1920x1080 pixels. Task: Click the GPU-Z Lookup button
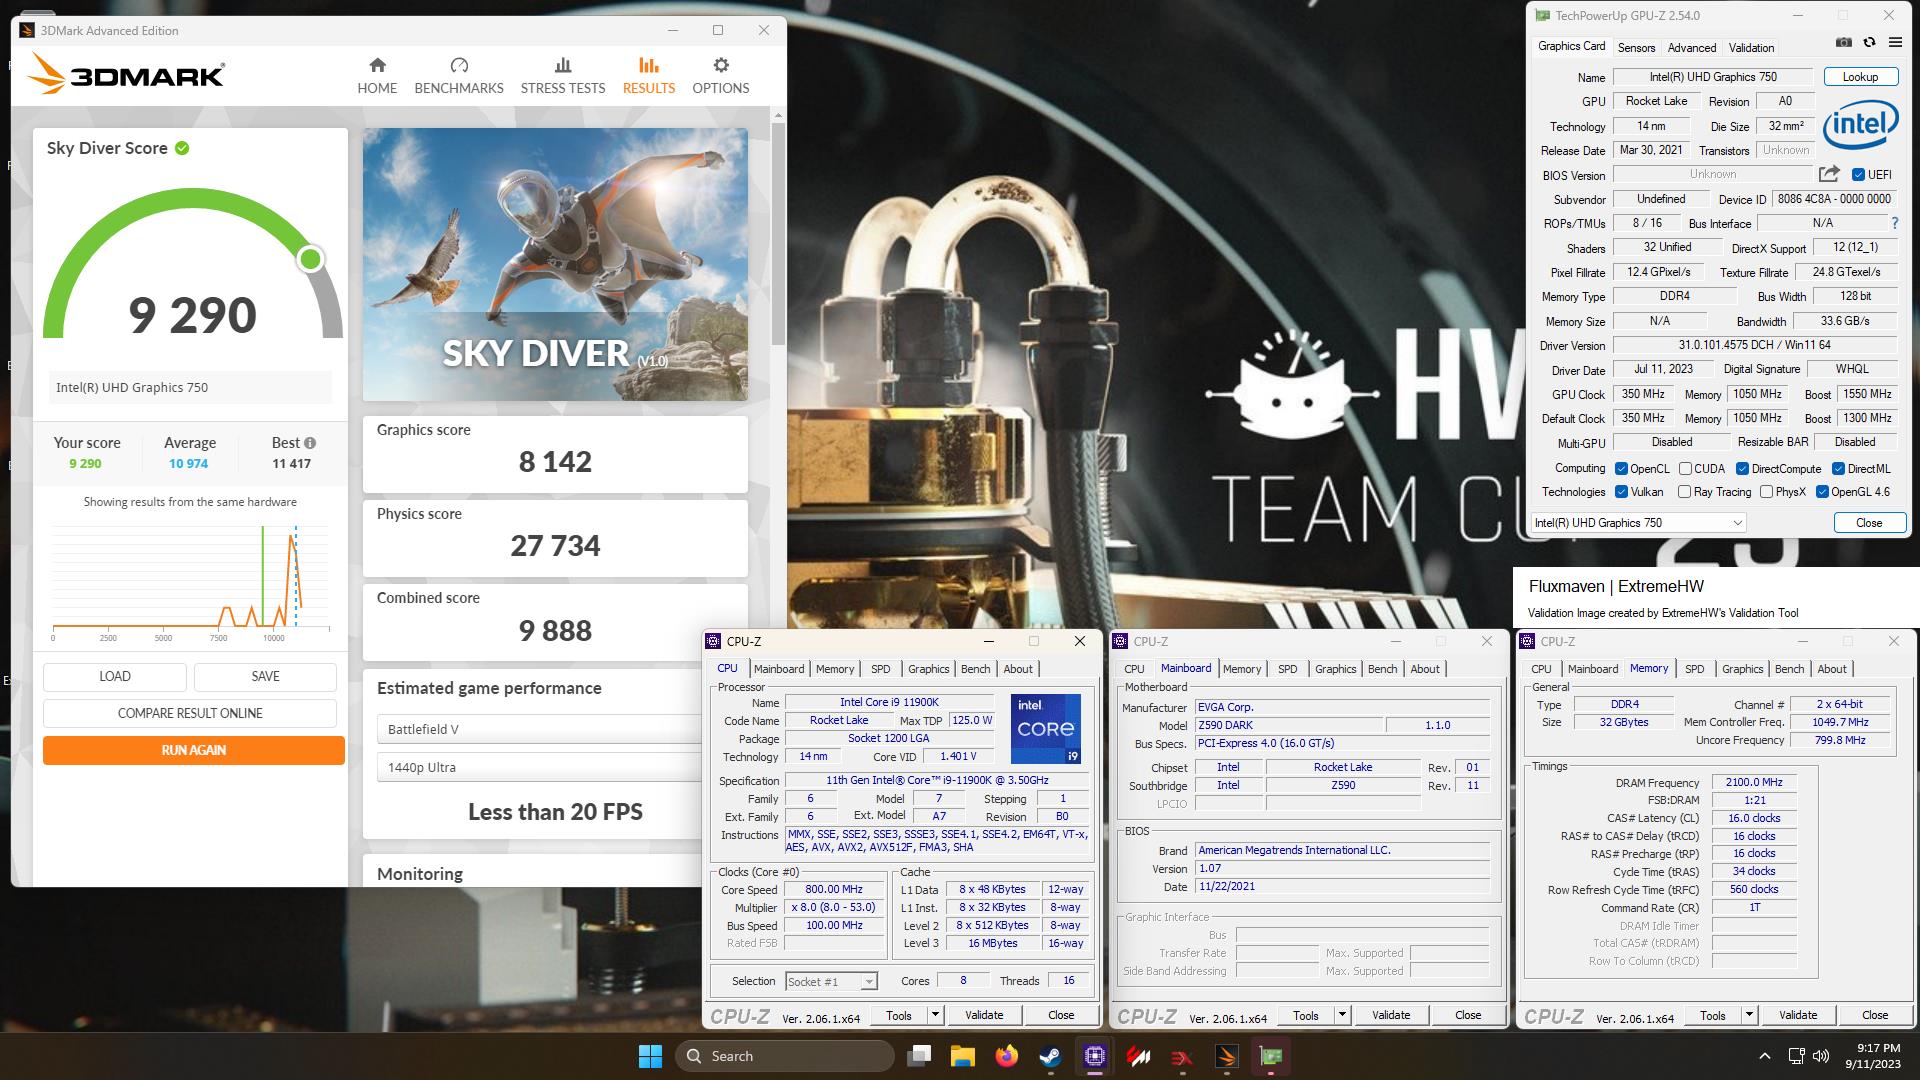coord(1860,77)
